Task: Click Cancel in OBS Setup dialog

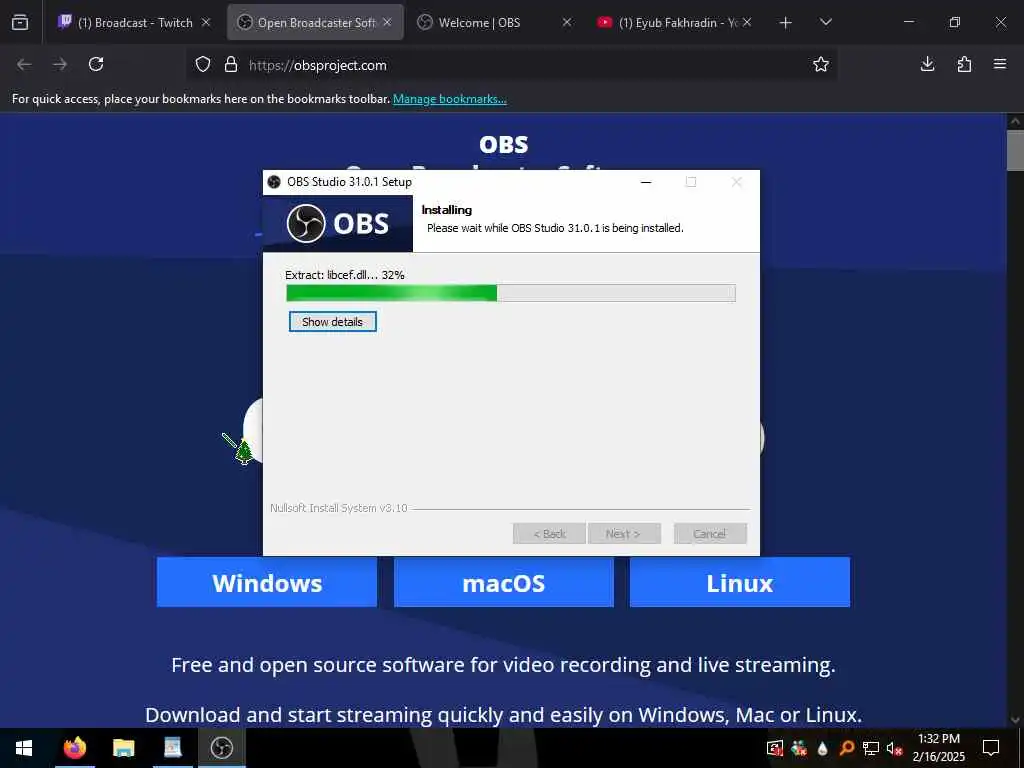Action: click(709, 534)
